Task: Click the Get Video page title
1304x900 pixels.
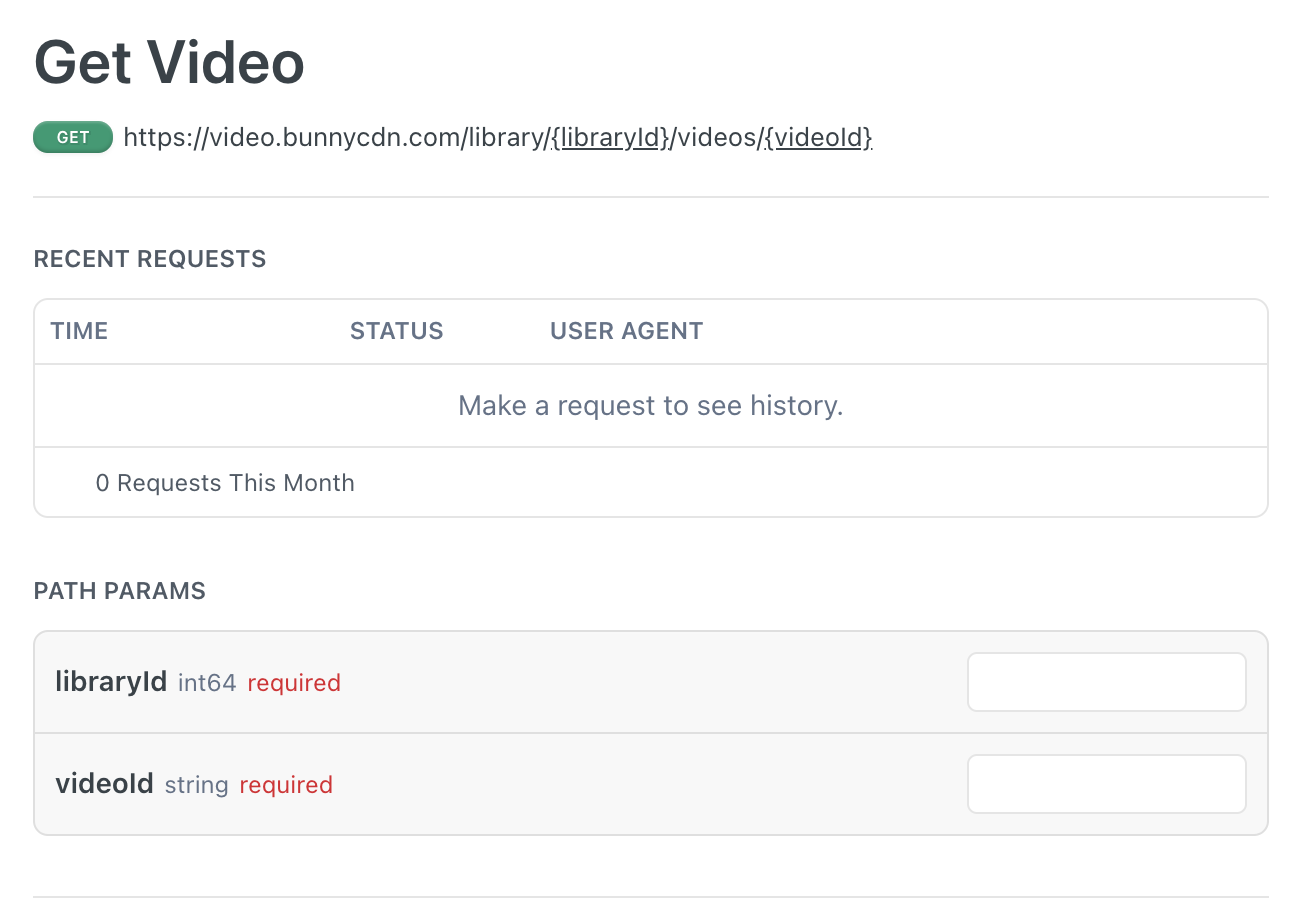Action: [x=169, y=61]
